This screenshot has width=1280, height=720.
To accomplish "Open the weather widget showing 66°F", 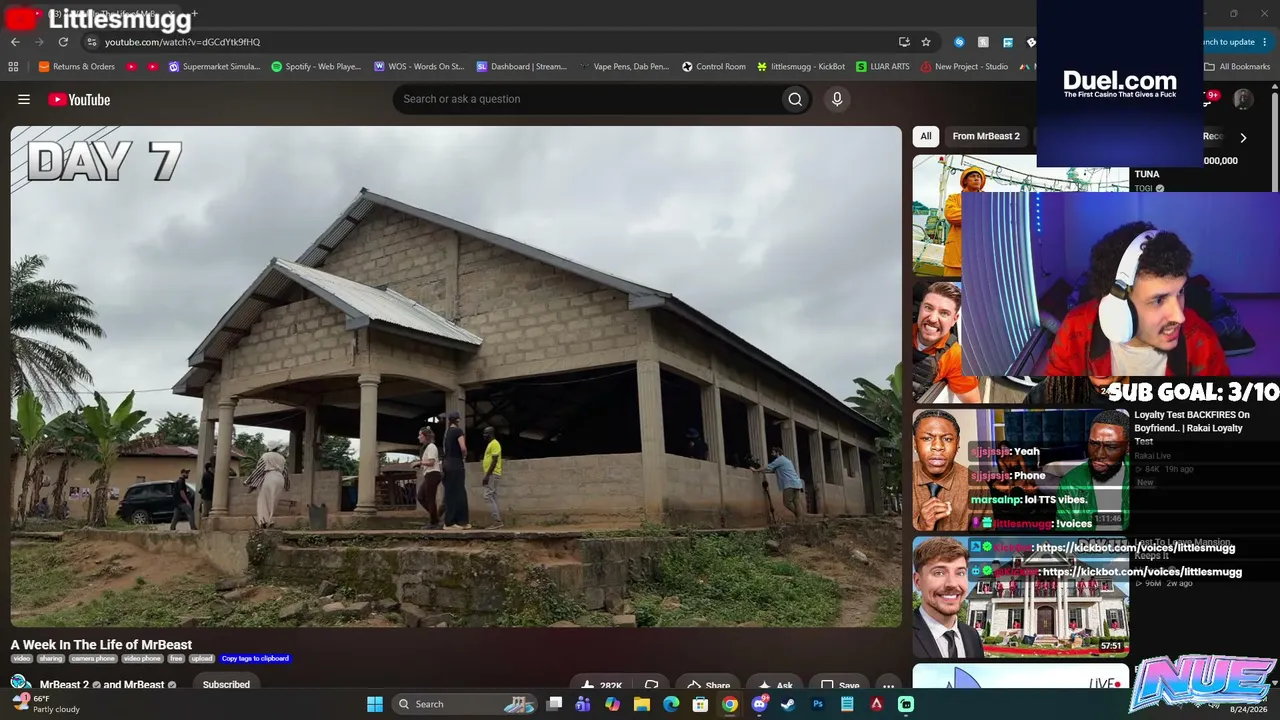I will point(48,704).
